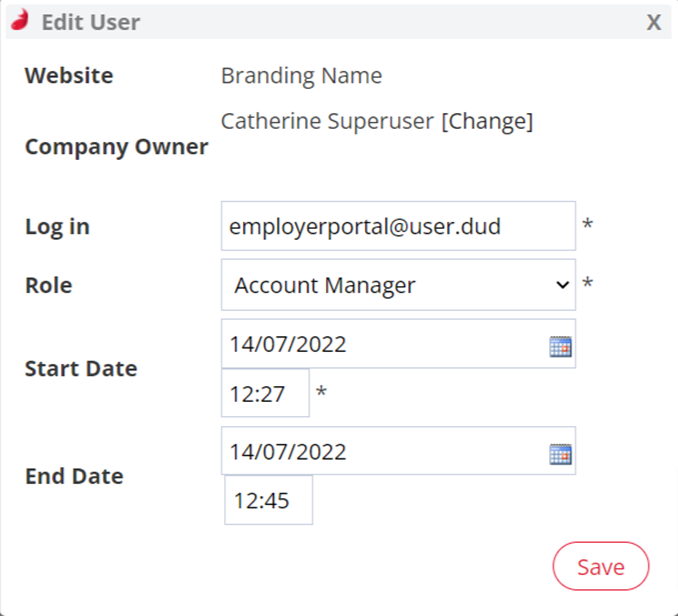Click the chevron arrow in Role field

(x=562, y=285)
